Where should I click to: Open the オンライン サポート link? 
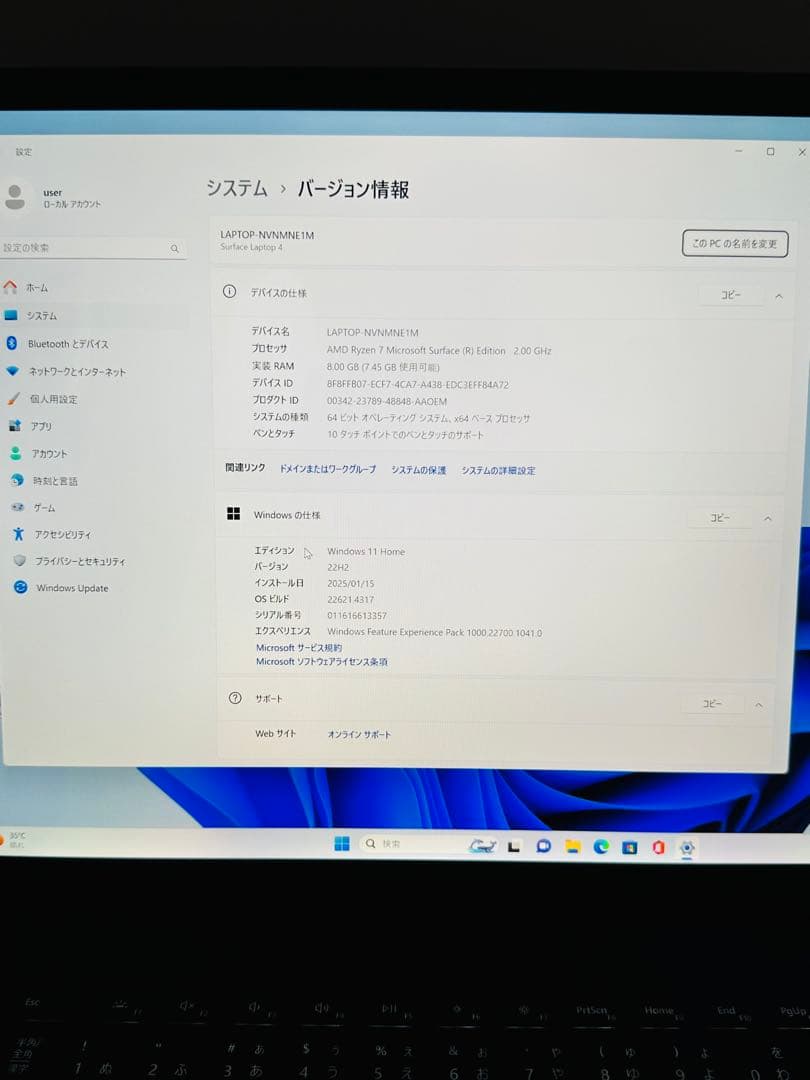[x=357, y=733]
